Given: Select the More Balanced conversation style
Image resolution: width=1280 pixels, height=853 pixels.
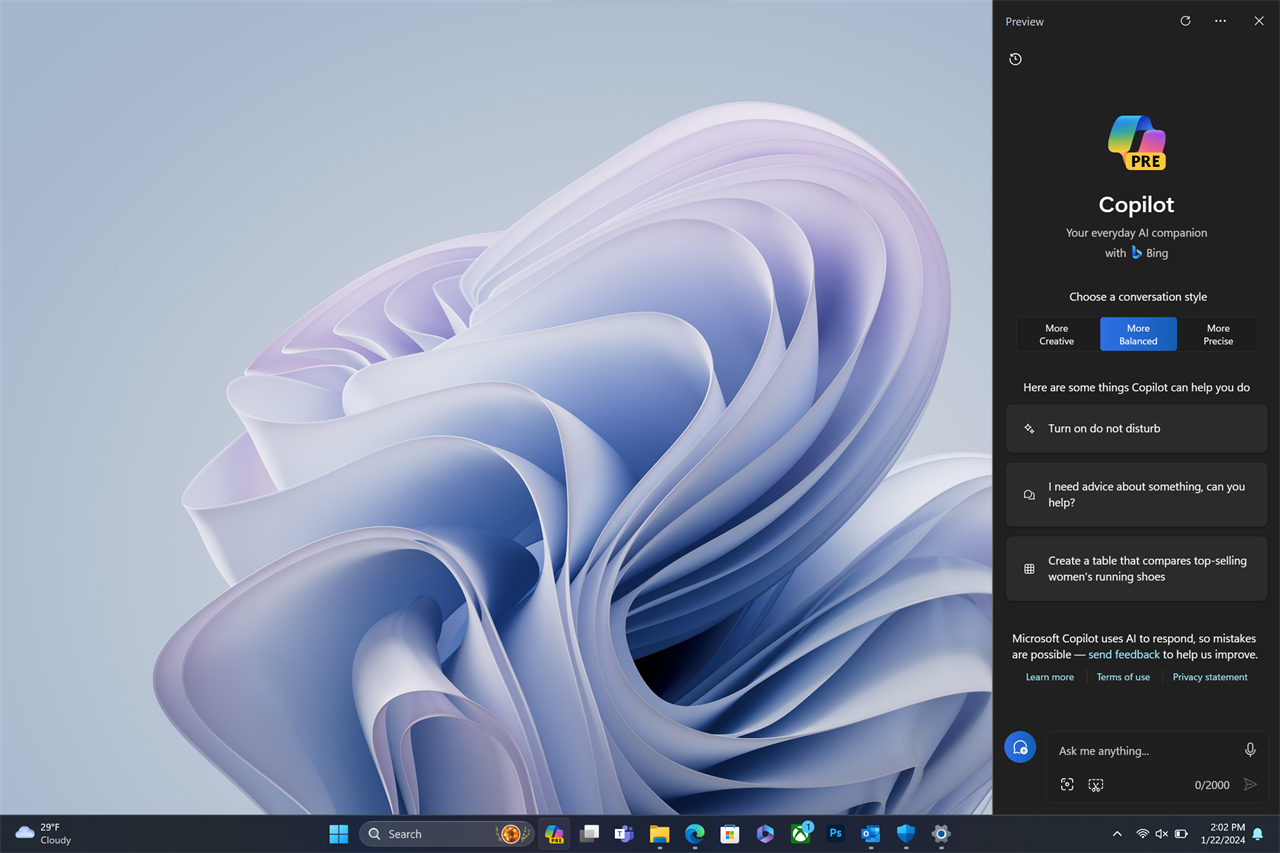Looking at the screenshot, I should pos(1138,334).
